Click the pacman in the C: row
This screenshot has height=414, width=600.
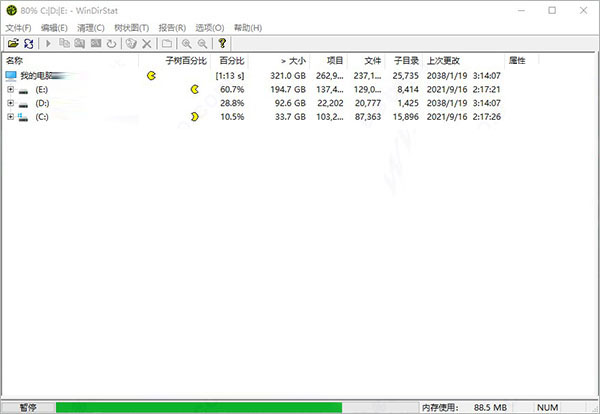tap(195, 117)
